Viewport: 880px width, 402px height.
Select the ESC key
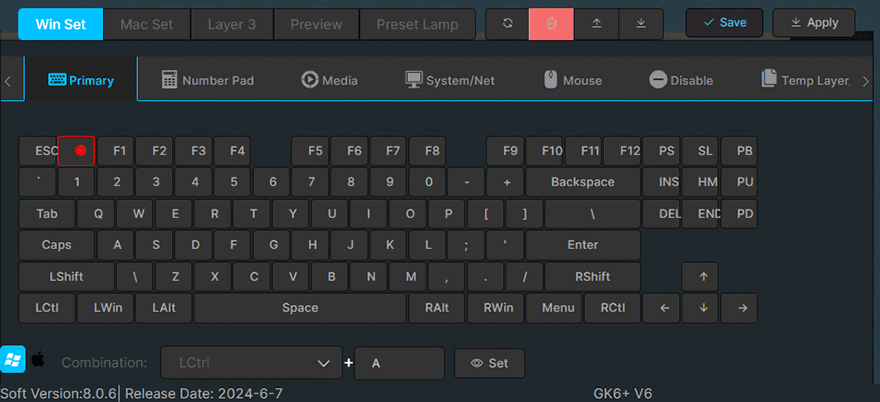coord(38,151)
